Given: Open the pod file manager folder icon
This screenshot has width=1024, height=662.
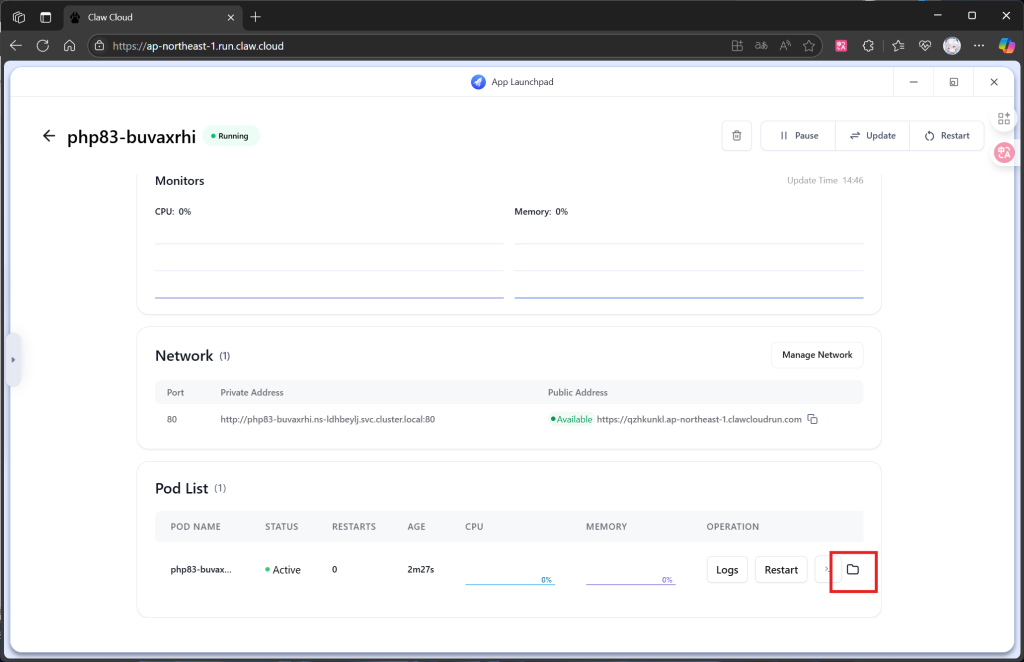Looking at the screenshot, I should click(852, 569).
